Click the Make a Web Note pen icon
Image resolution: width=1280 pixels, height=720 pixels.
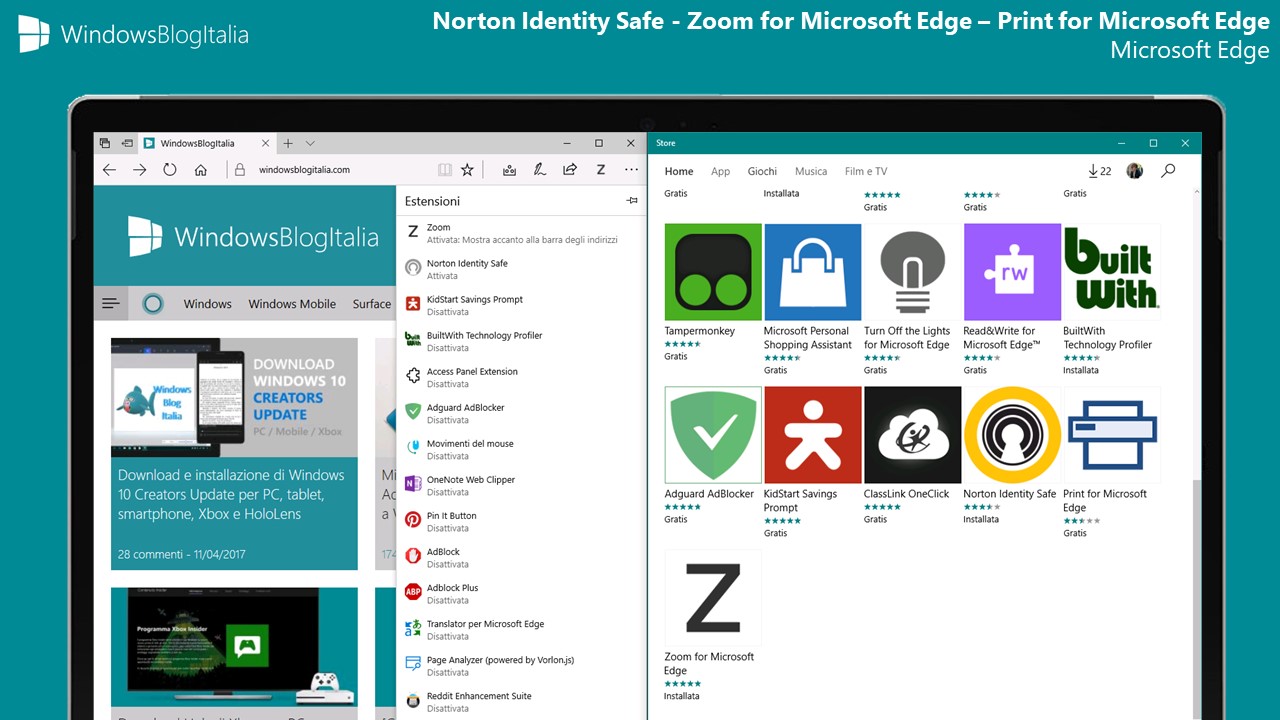539,170
